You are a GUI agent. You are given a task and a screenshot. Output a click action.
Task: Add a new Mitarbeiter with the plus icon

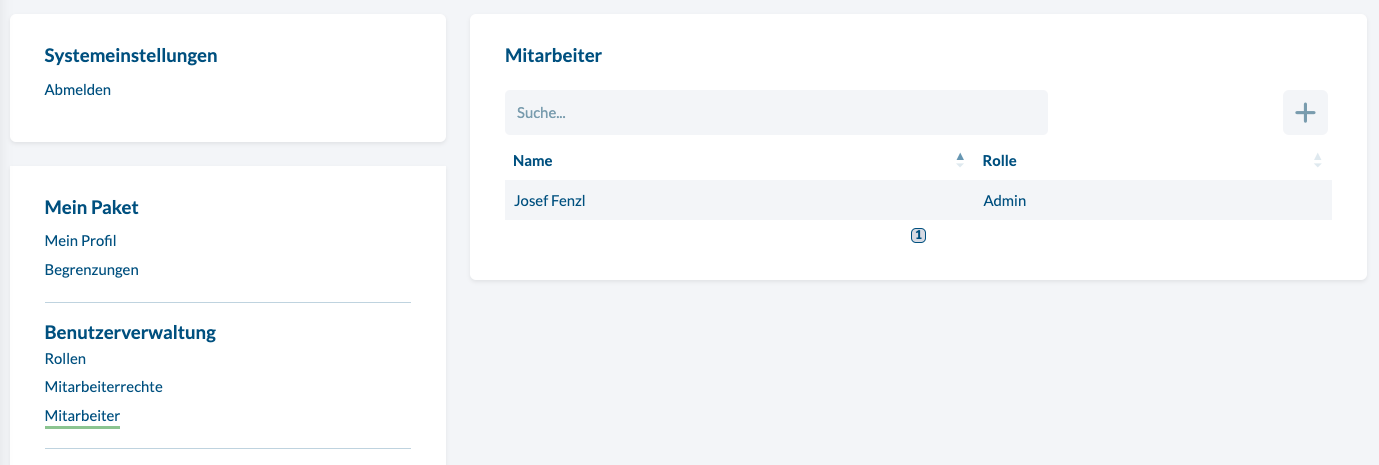(x=1305, y=112)
